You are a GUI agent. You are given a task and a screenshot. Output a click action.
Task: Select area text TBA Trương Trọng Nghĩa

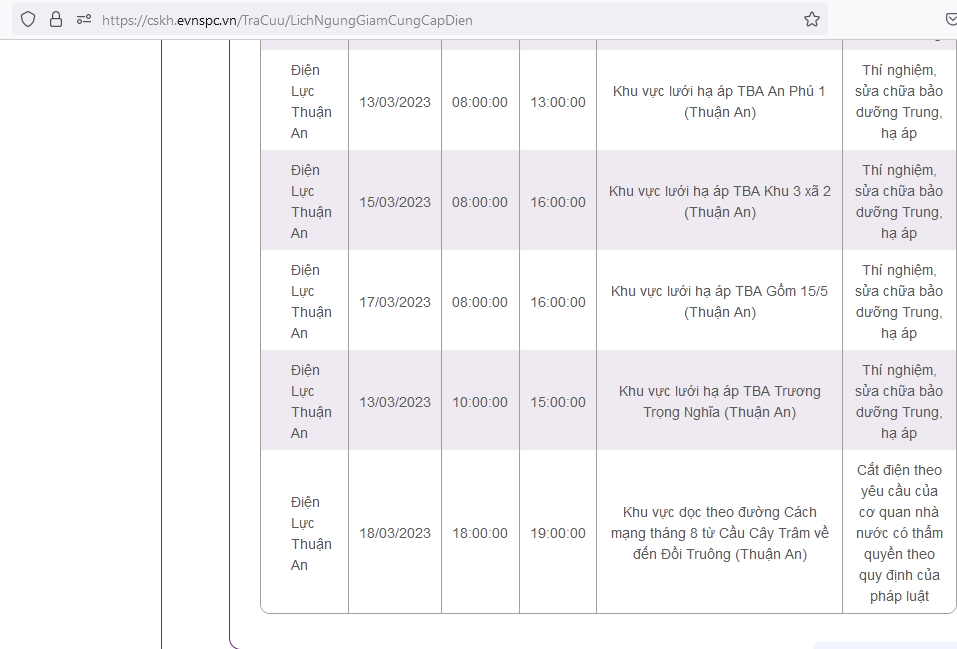coord(720,402)
